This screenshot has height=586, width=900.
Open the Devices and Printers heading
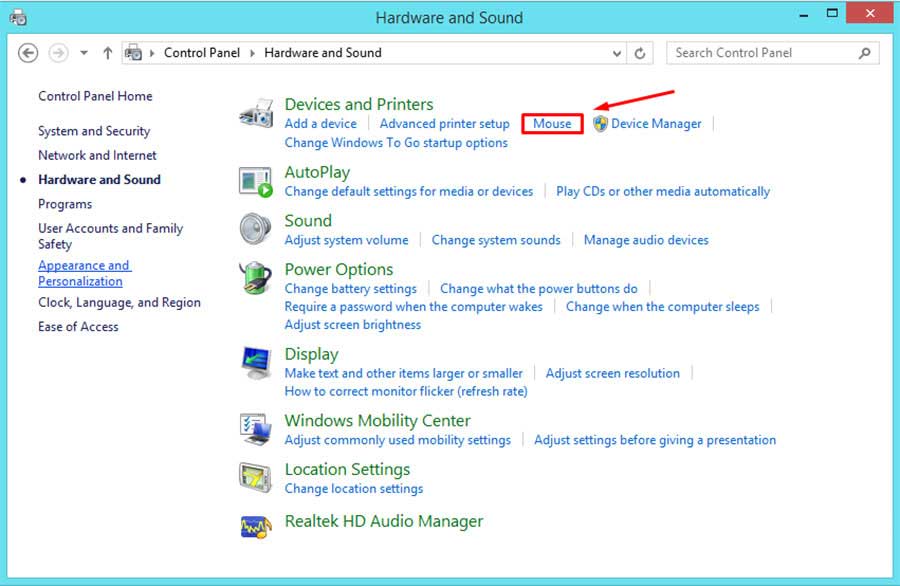tap(359, 104)
